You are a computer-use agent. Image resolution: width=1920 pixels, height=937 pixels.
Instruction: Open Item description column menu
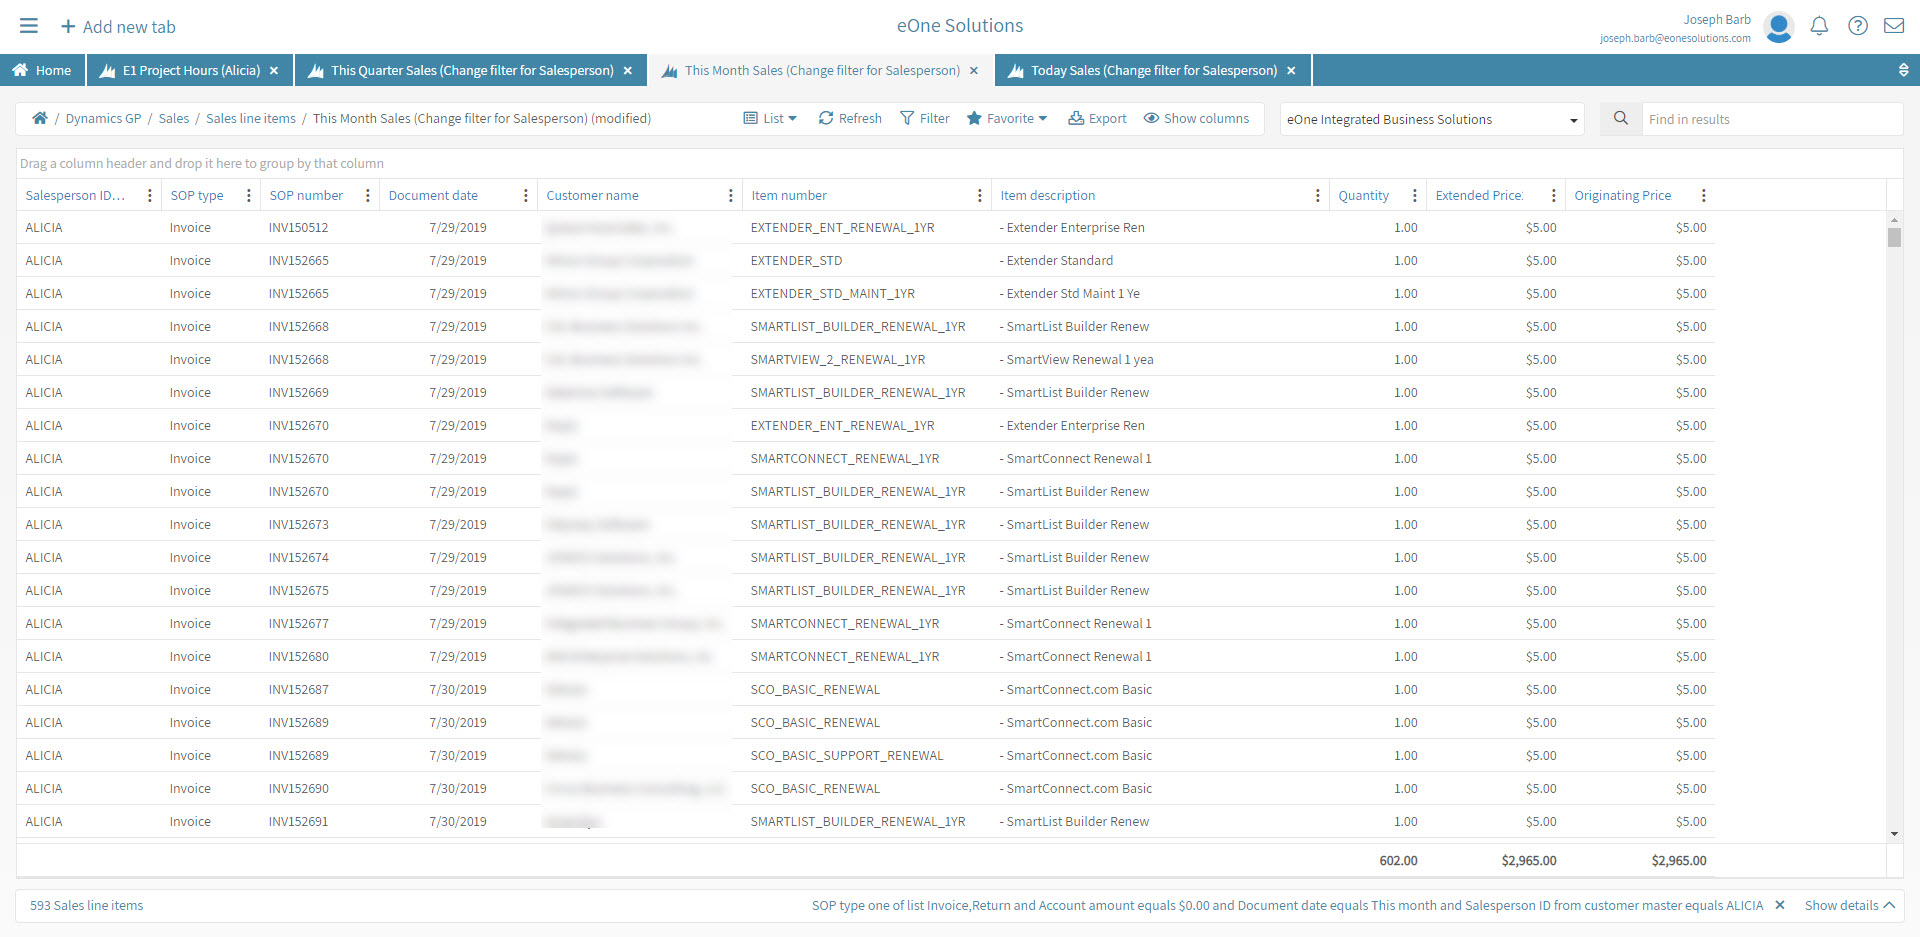pos(1318,196)
